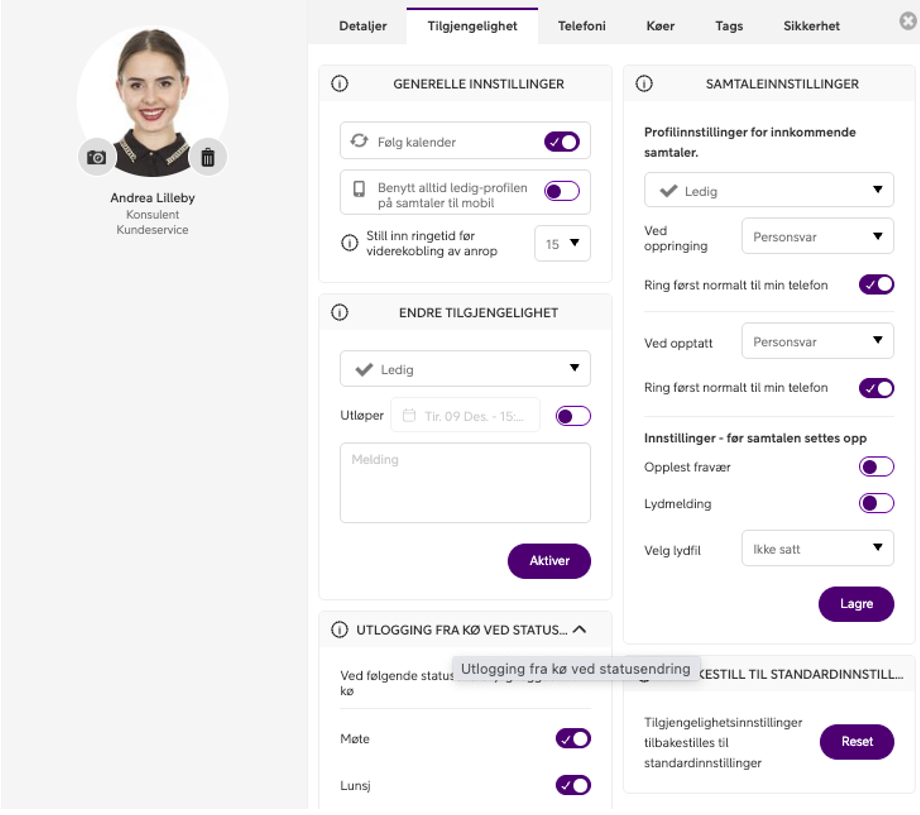The image size is (920, 815).
Task: Disable the Følg kalender toggle
Action: click(x=562, y=142)
